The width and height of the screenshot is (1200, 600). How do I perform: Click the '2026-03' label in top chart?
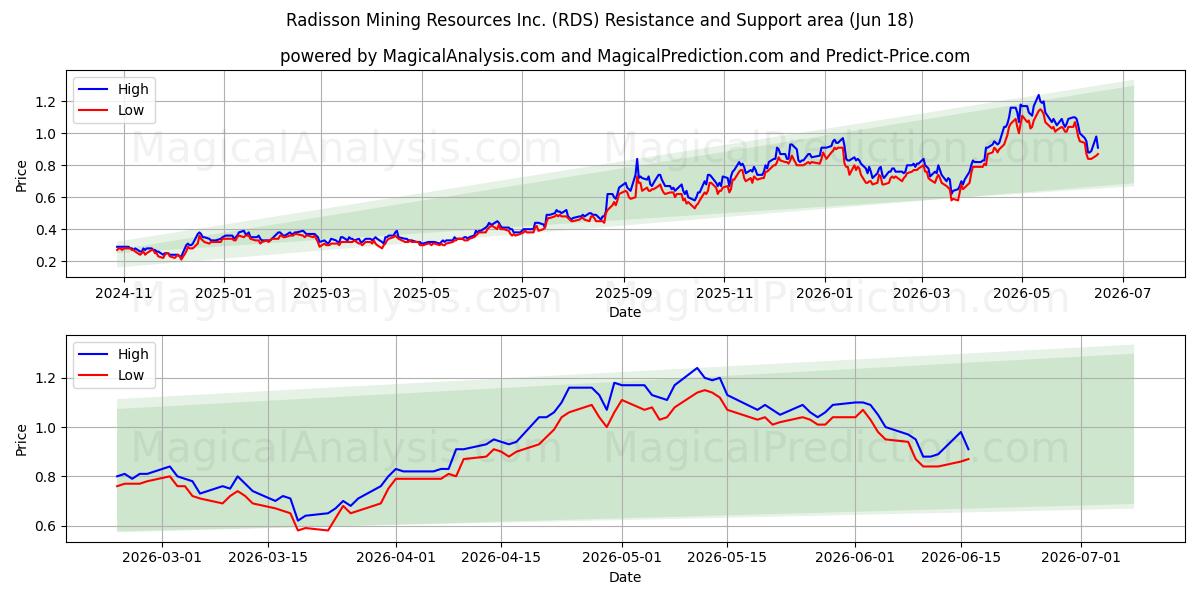(922, 294)
